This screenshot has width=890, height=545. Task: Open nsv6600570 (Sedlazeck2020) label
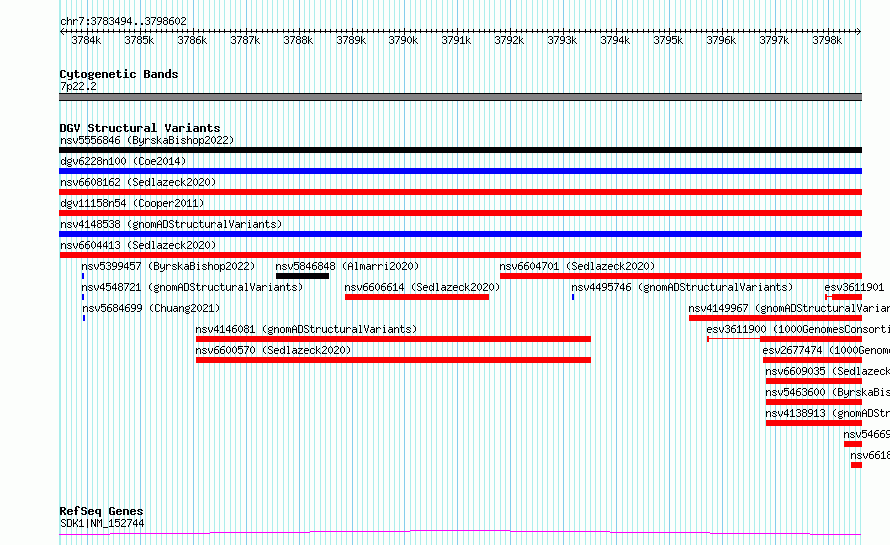(273, 350)
